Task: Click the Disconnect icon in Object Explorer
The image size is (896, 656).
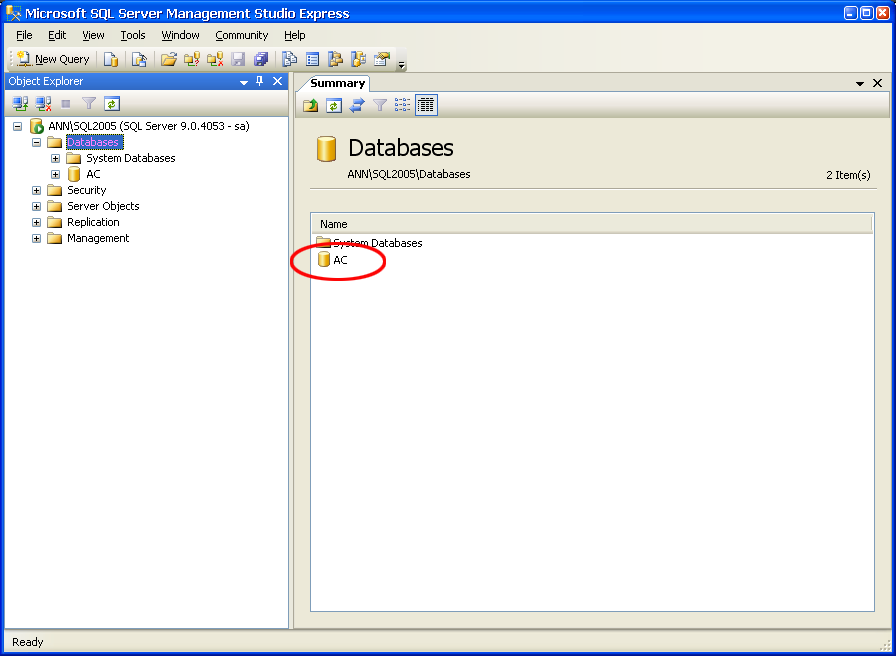Action: (43, 103)
